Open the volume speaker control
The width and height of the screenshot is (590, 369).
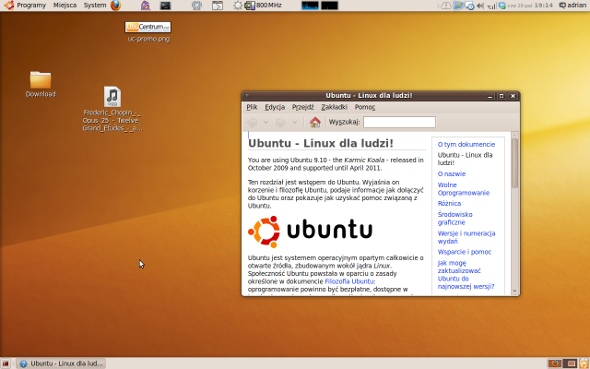click(x=481, y=6)
